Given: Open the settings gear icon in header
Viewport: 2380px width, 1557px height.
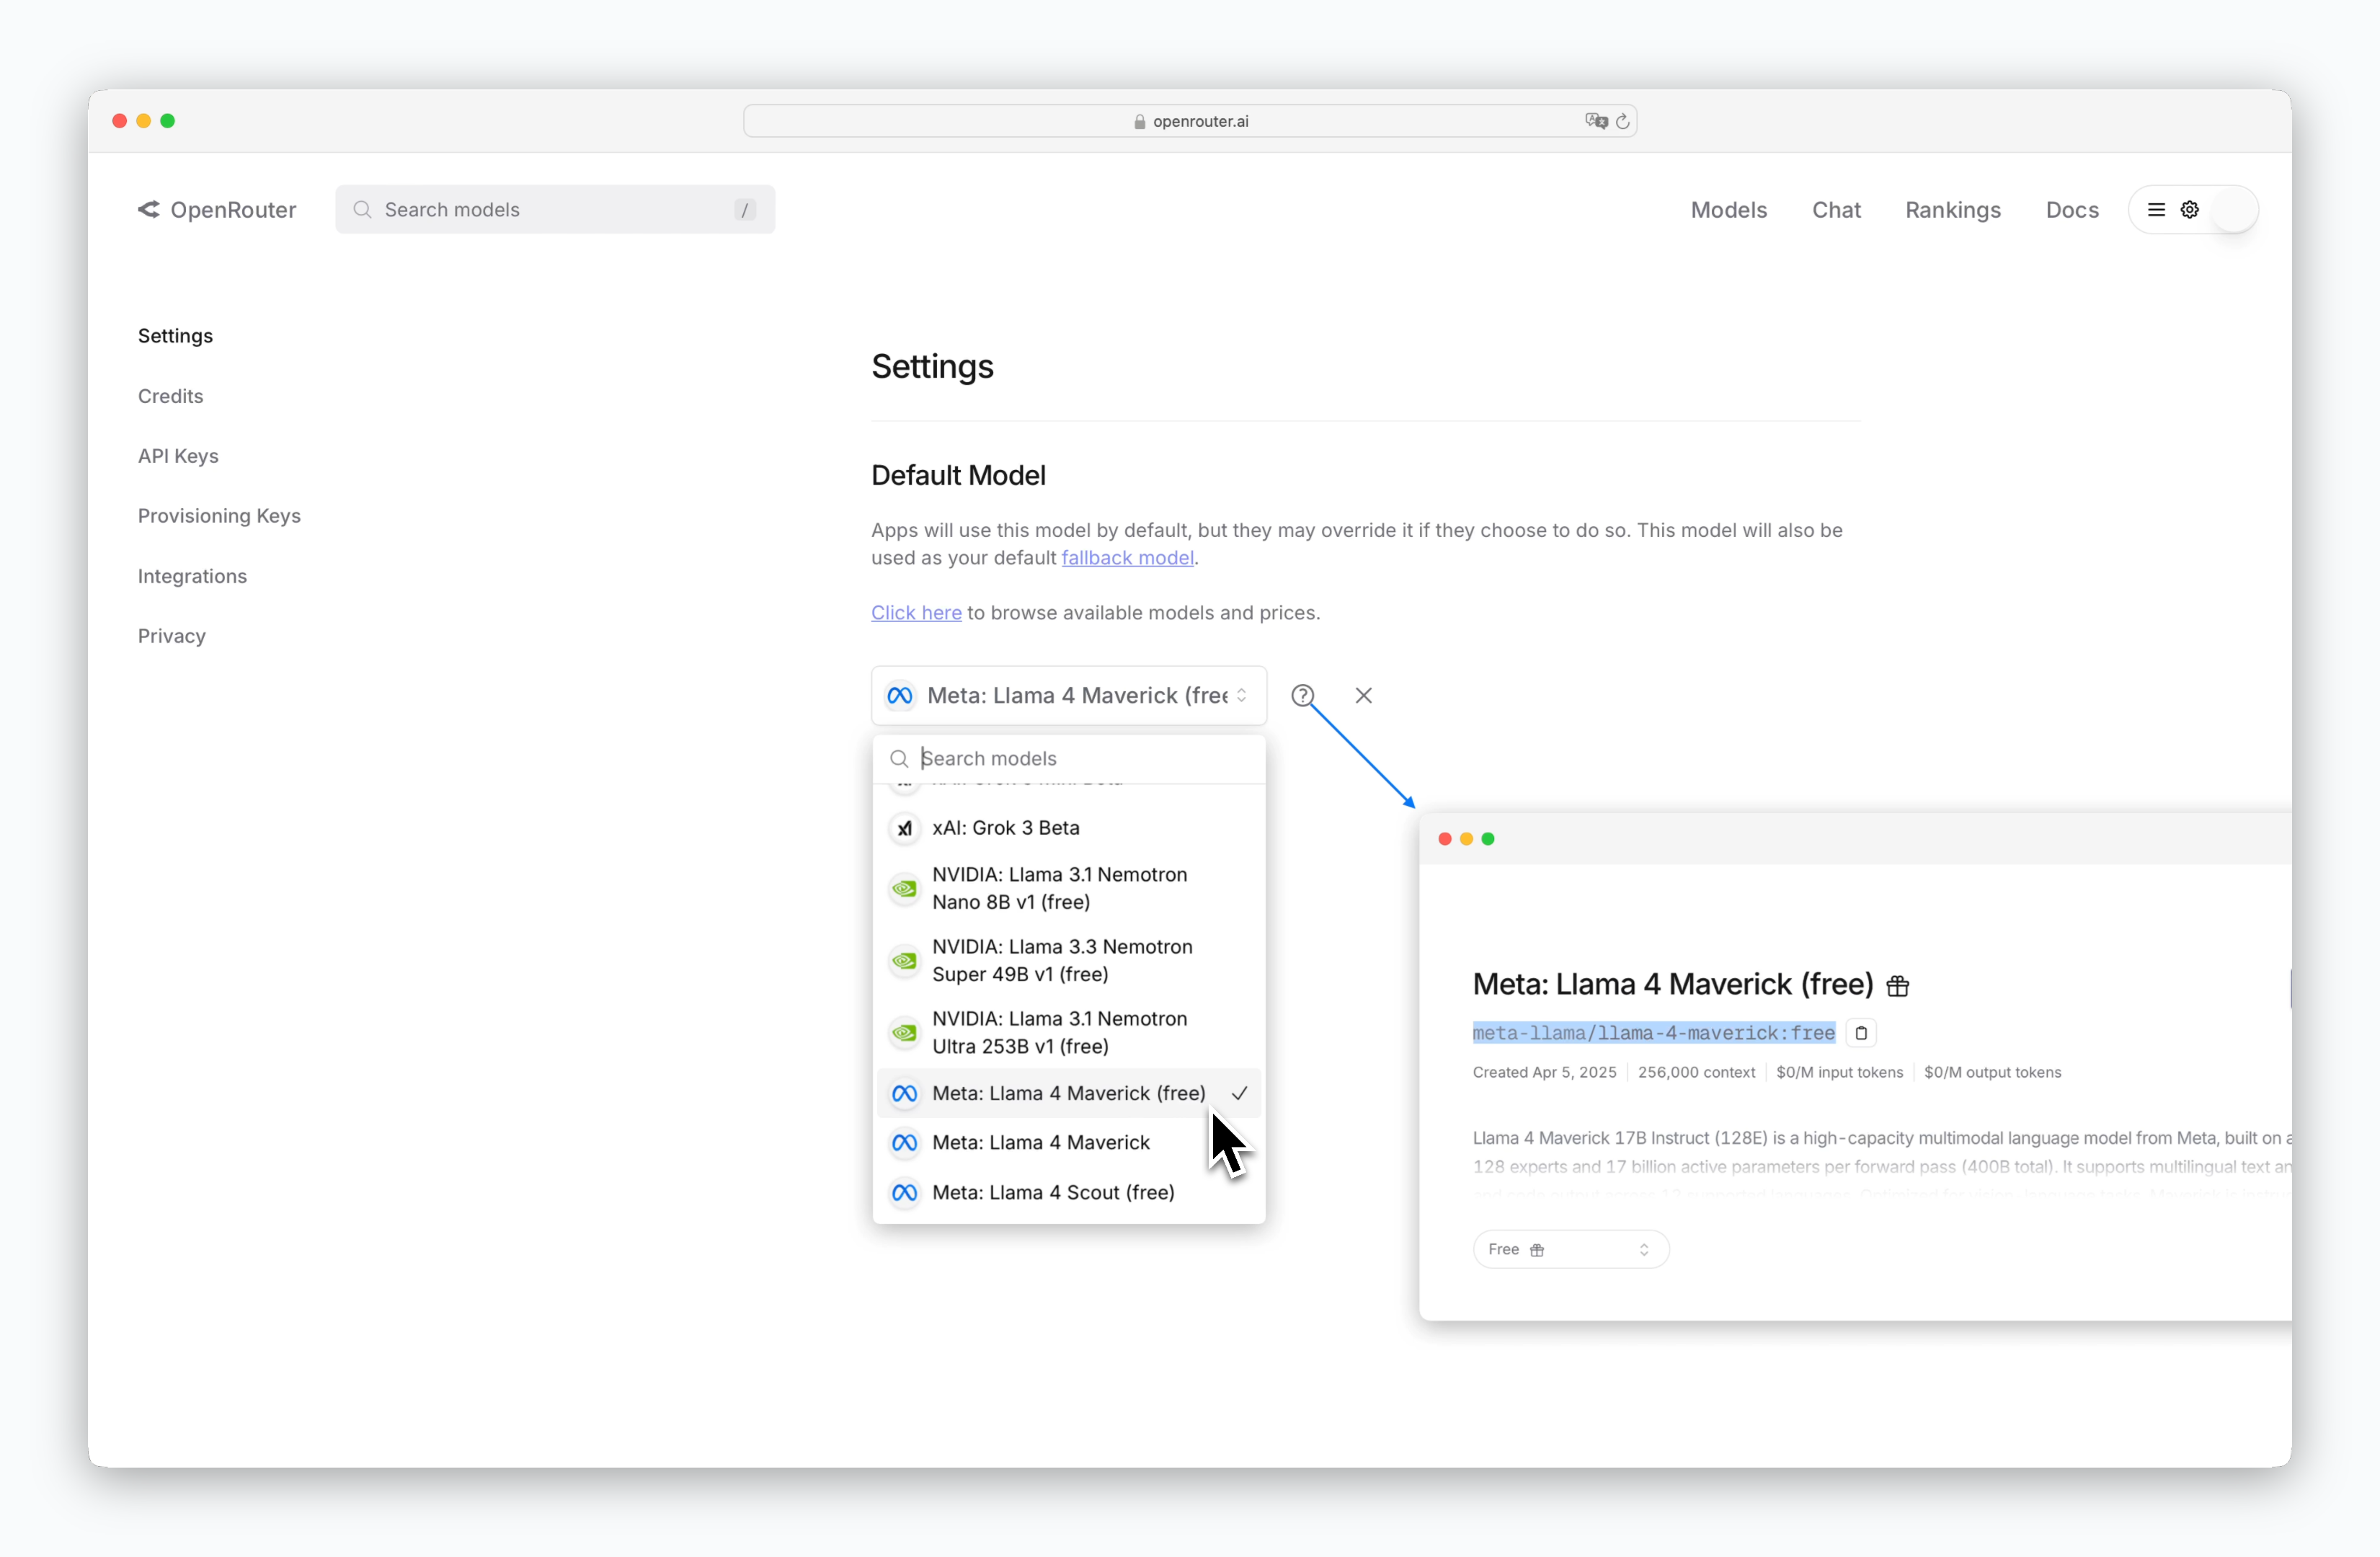Looking at the screenshot, I should 2189,209.
